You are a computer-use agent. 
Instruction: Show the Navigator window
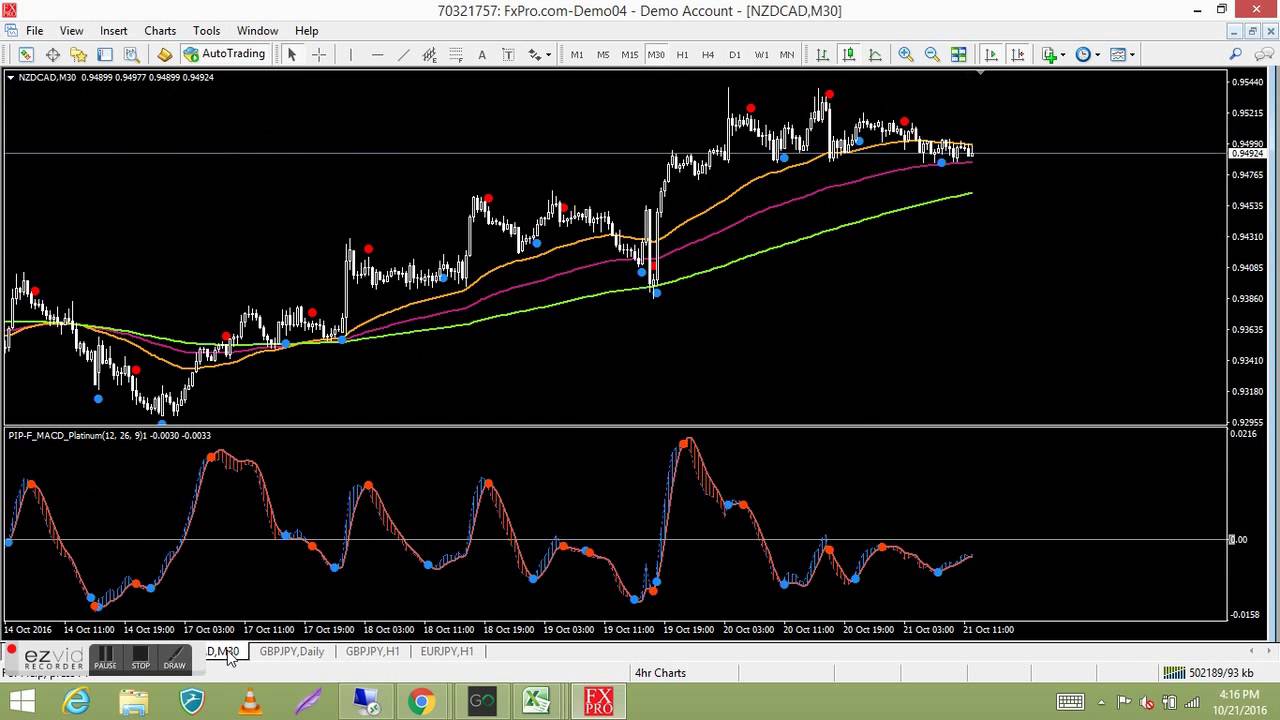[x=79, y=54]
